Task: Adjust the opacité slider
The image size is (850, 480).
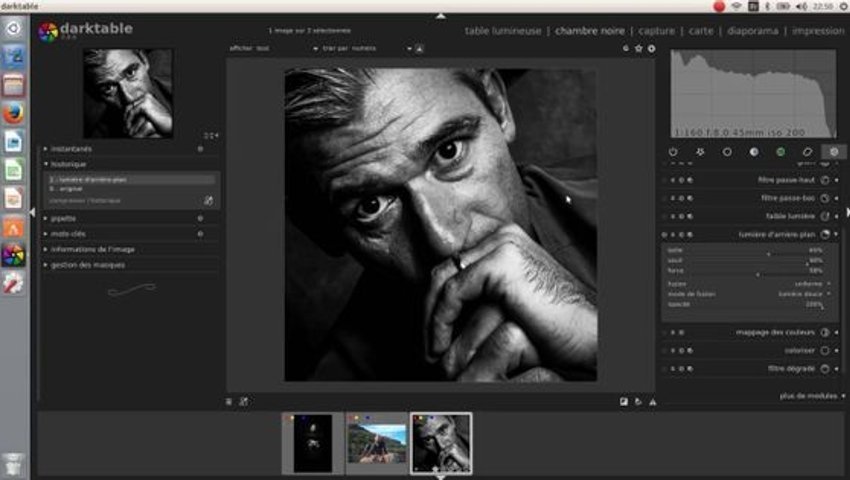Action: (x=746, y=304)
